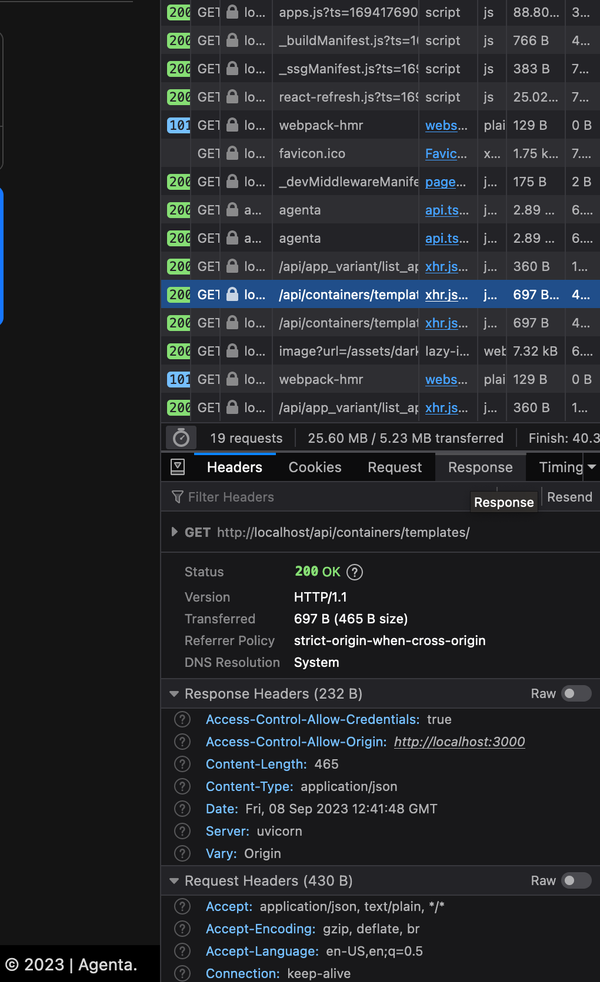
Task: Click the stopwatch performance analysis icon
Action: [180, 438]
